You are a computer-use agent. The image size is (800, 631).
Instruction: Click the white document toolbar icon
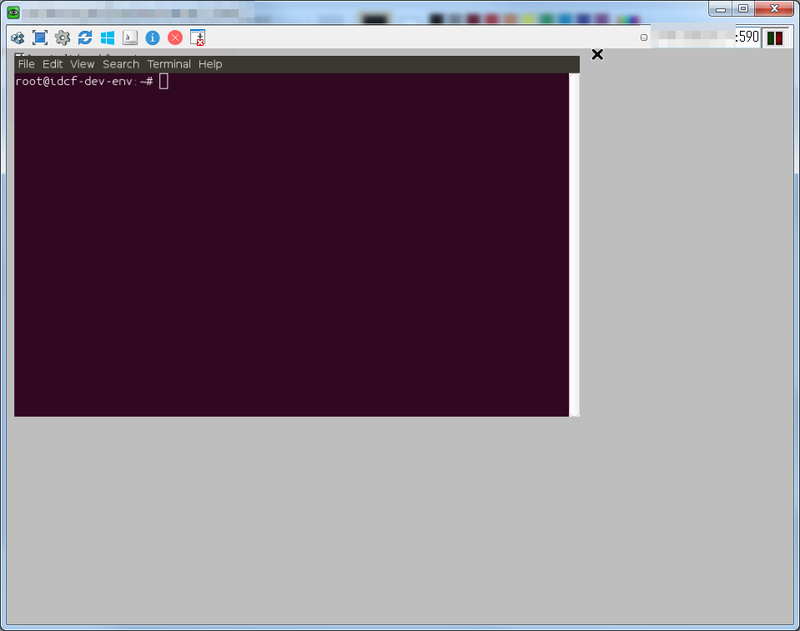coord(130,38)
